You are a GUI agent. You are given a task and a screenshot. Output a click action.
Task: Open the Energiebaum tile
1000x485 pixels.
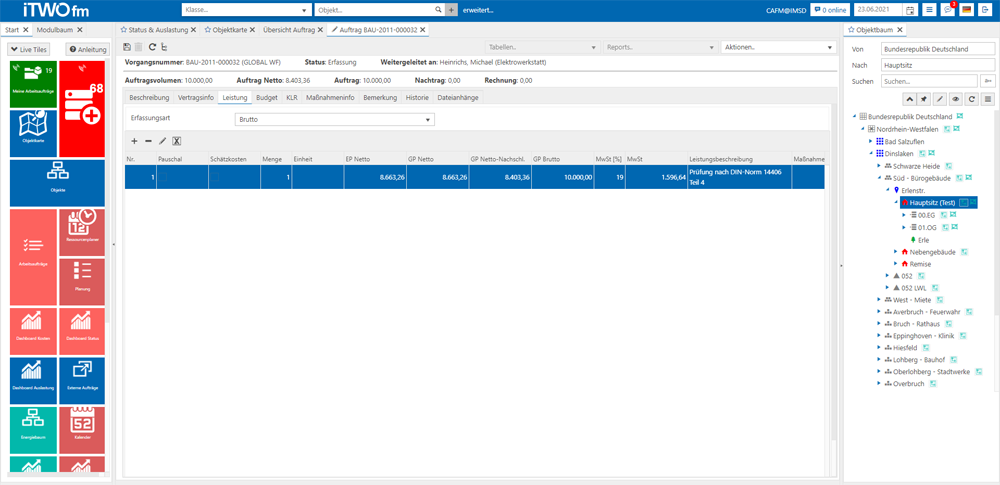[x=33, y=429]
